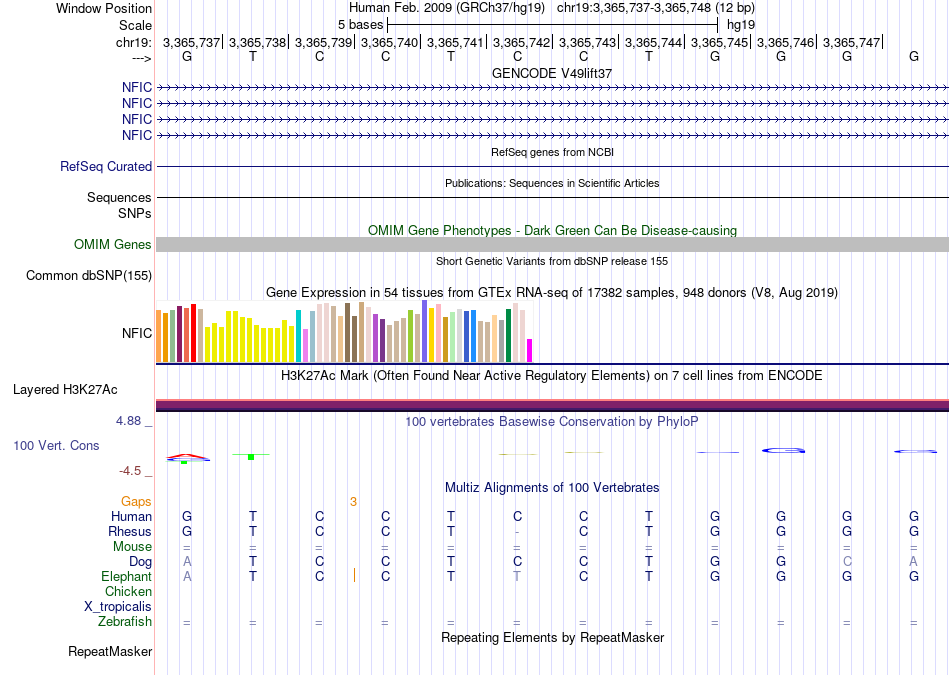The height and width of the screenshot is (675, 950).
Task: Click the "RefSeq genes from NCBI" title
Action: (x=552, y=152)
